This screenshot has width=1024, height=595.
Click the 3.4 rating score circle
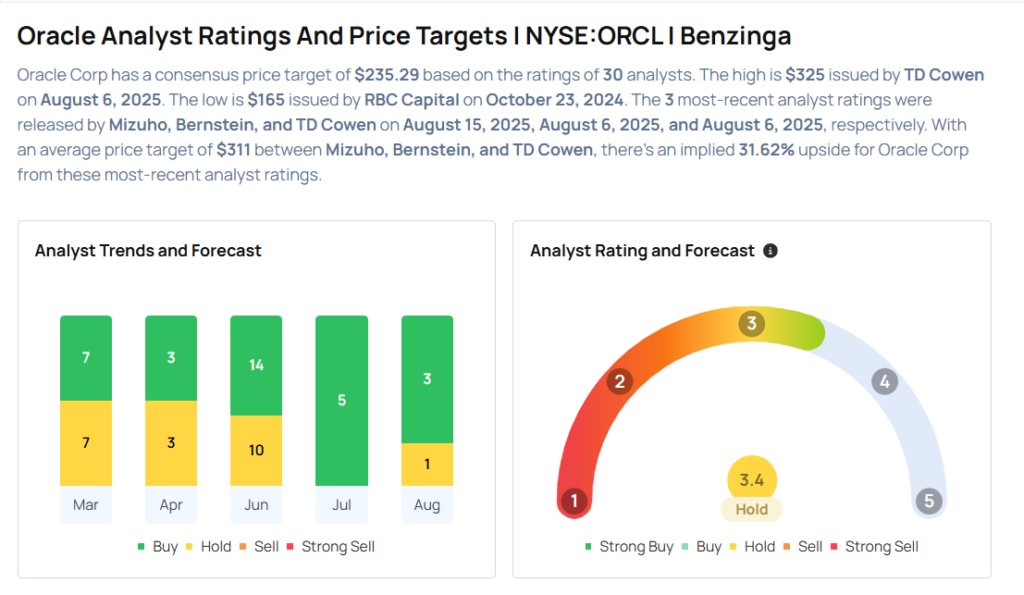pos(752,481)
